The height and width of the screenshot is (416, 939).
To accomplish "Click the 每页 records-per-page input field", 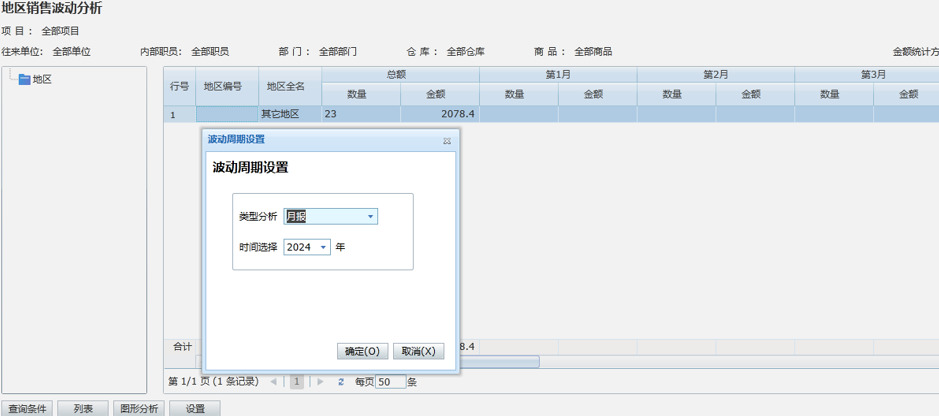I will coord(390,381).
